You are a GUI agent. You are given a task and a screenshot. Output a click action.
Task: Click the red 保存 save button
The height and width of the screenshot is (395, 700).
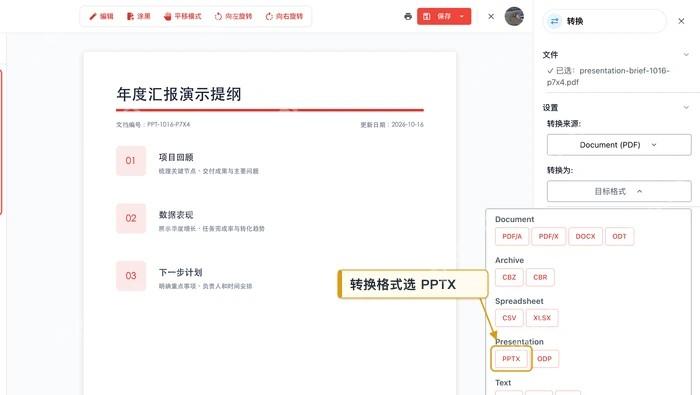(438, 17)
